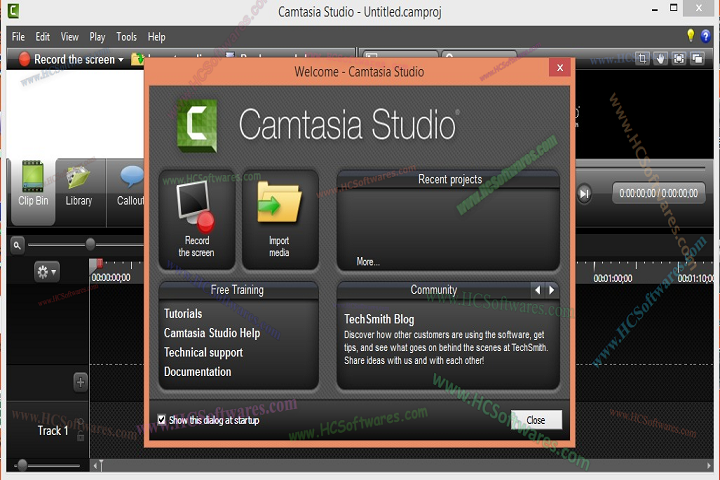Click the Close button in Welcome dialog
Screen dimensions: 720x480
535,420
